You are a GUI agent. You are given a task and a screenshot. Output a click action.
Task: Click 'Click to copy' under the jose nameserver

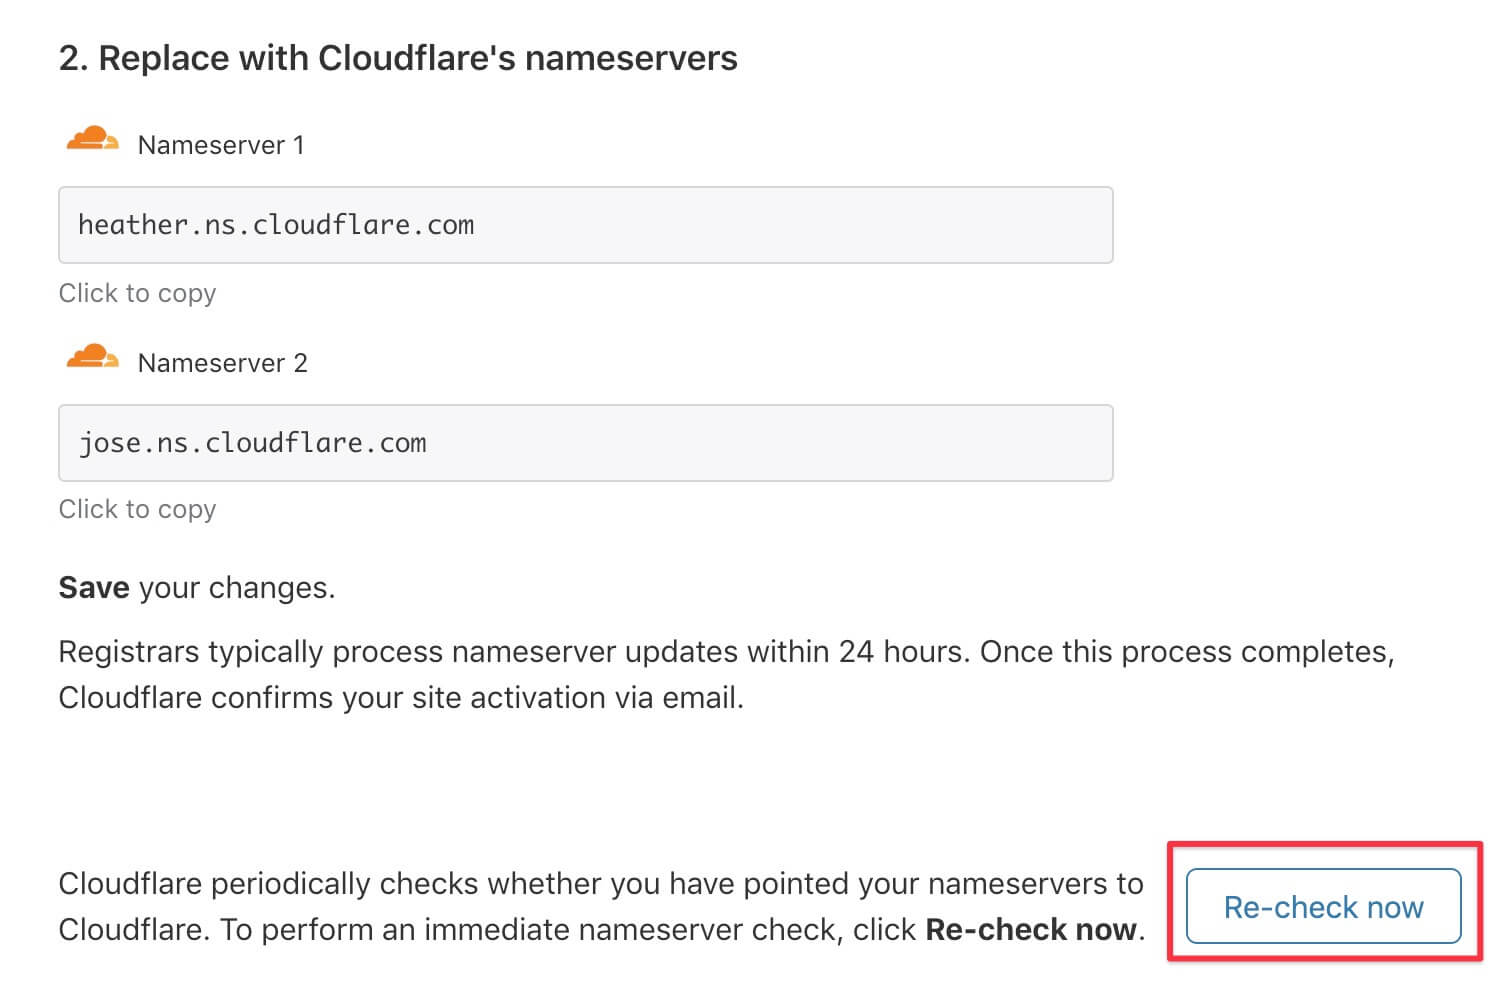137,509
